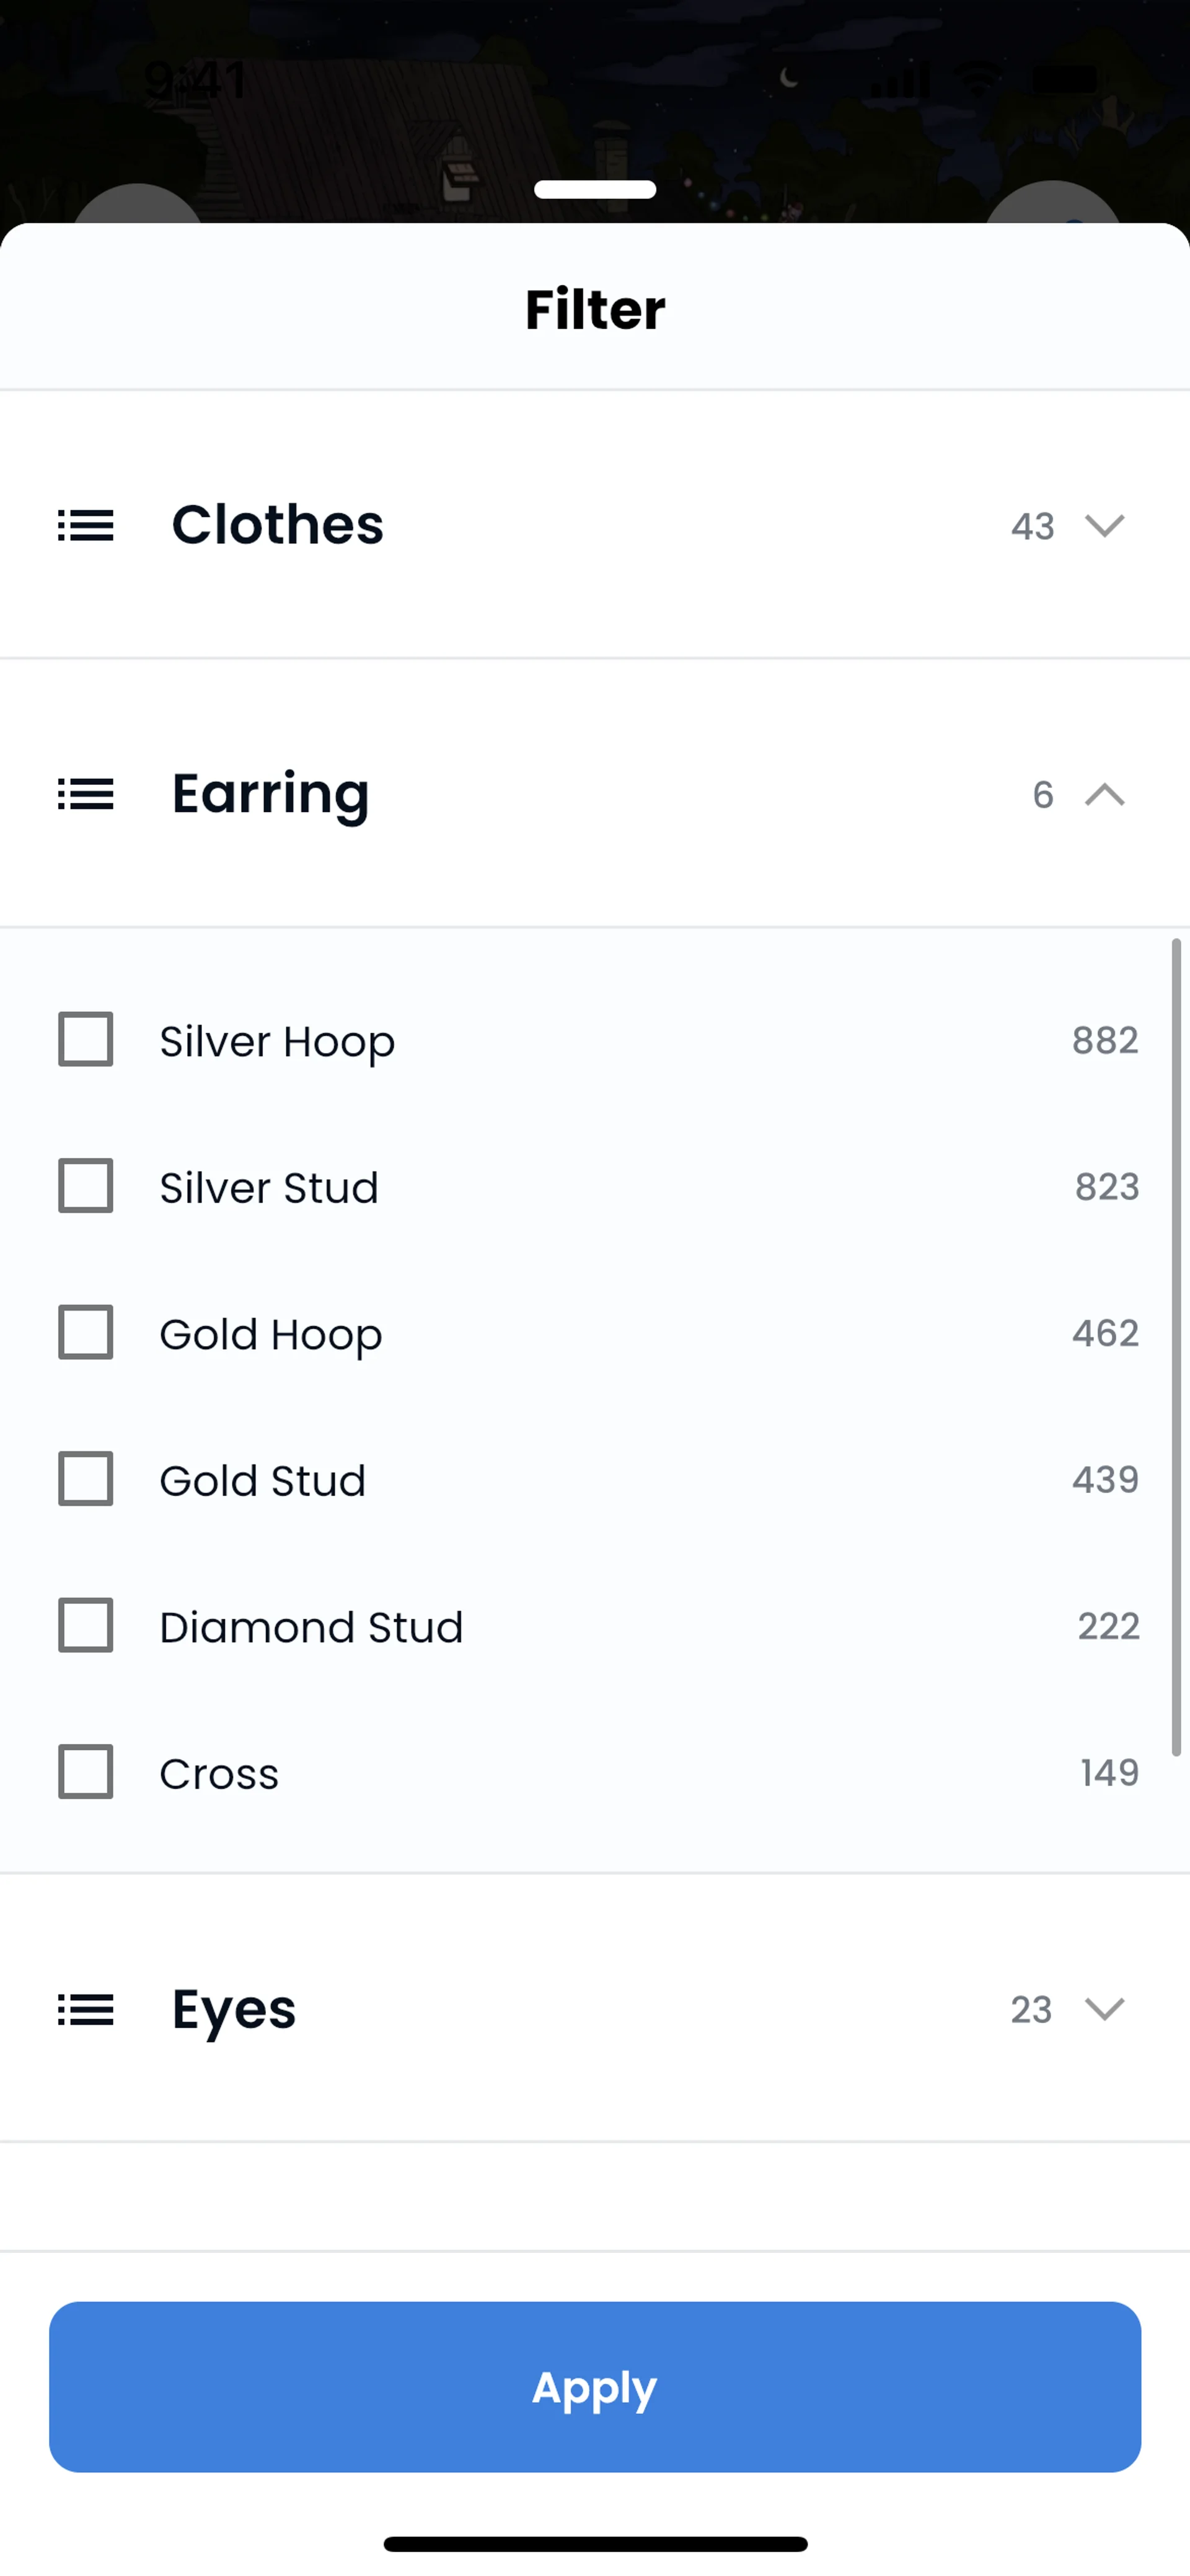1190x2576 pixels.
Task: Tap the Earring heading text
Action: [270, 794]
